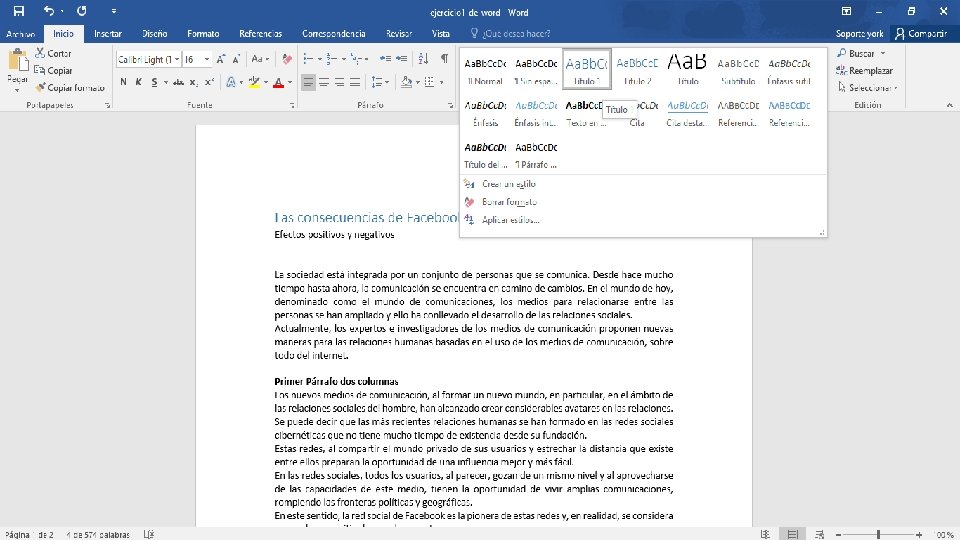Click the Compartir button

click(921, 34)
